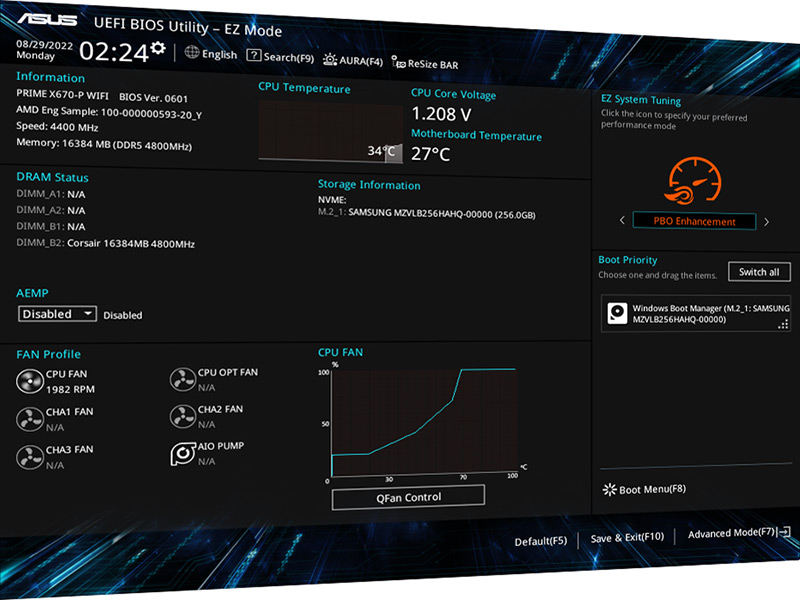Viewport: 800px width, 600px height.
Task: Click the globe language icon
Action: (192, 52)
